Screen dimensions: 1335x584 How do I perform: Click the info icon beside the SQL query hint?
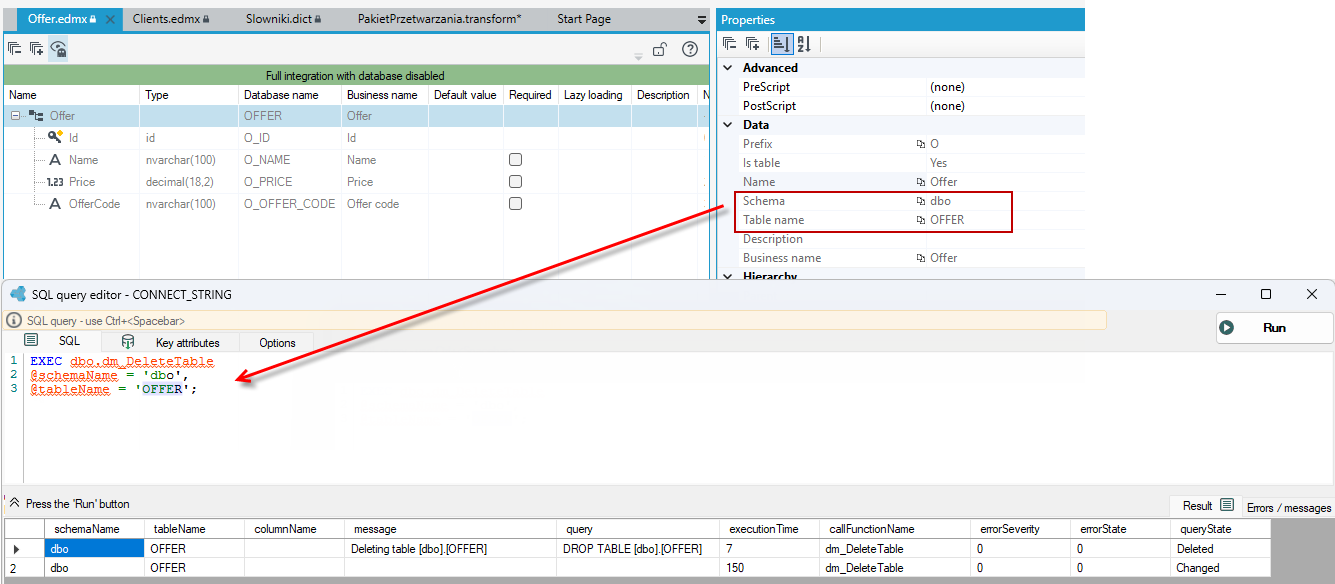pos(14,321)
